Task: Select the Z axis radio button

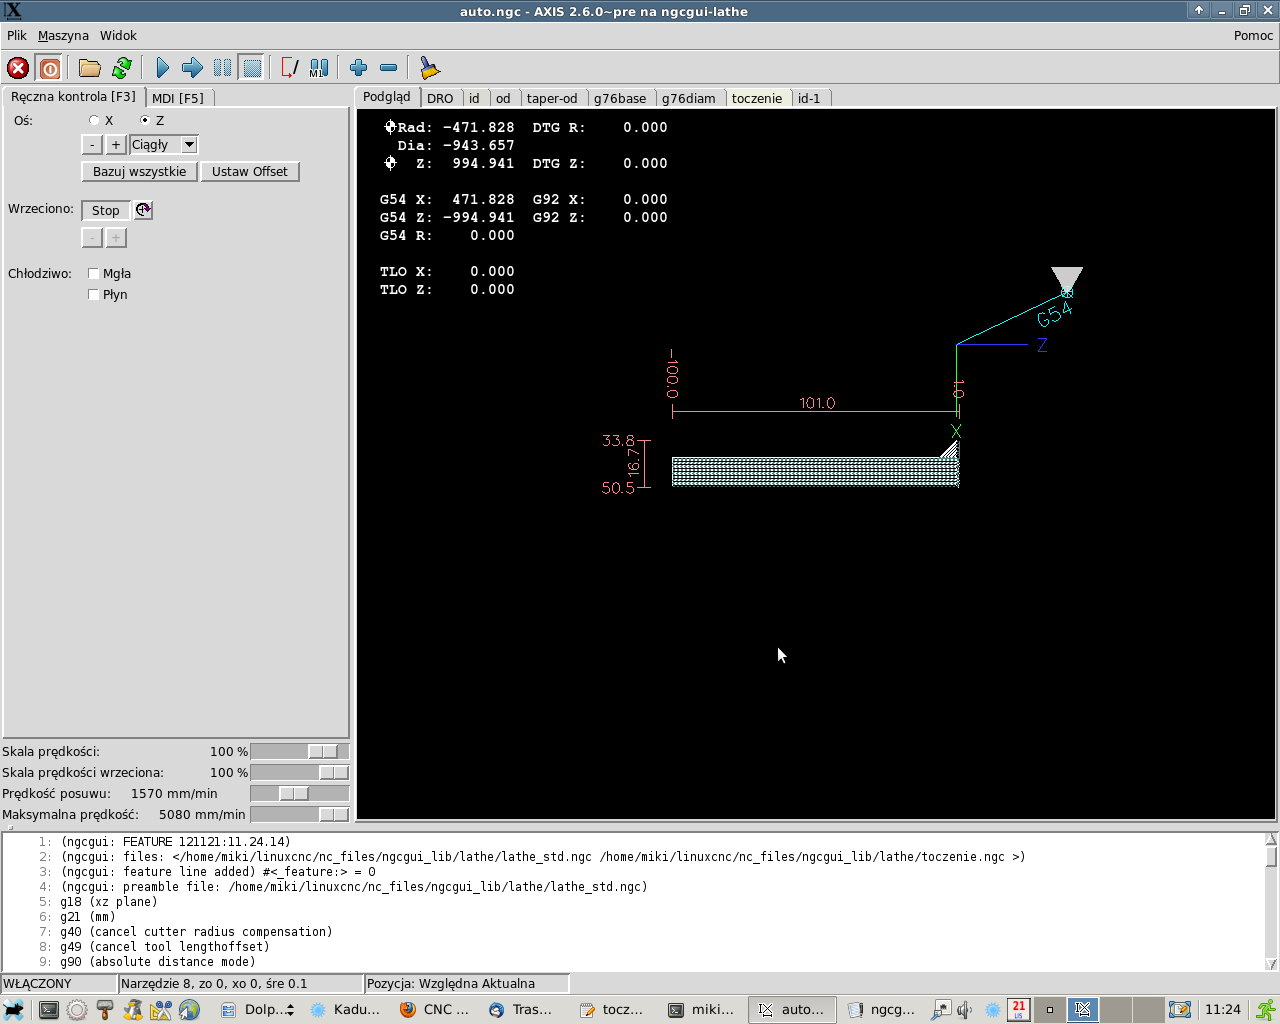Action: click(145, 120)
